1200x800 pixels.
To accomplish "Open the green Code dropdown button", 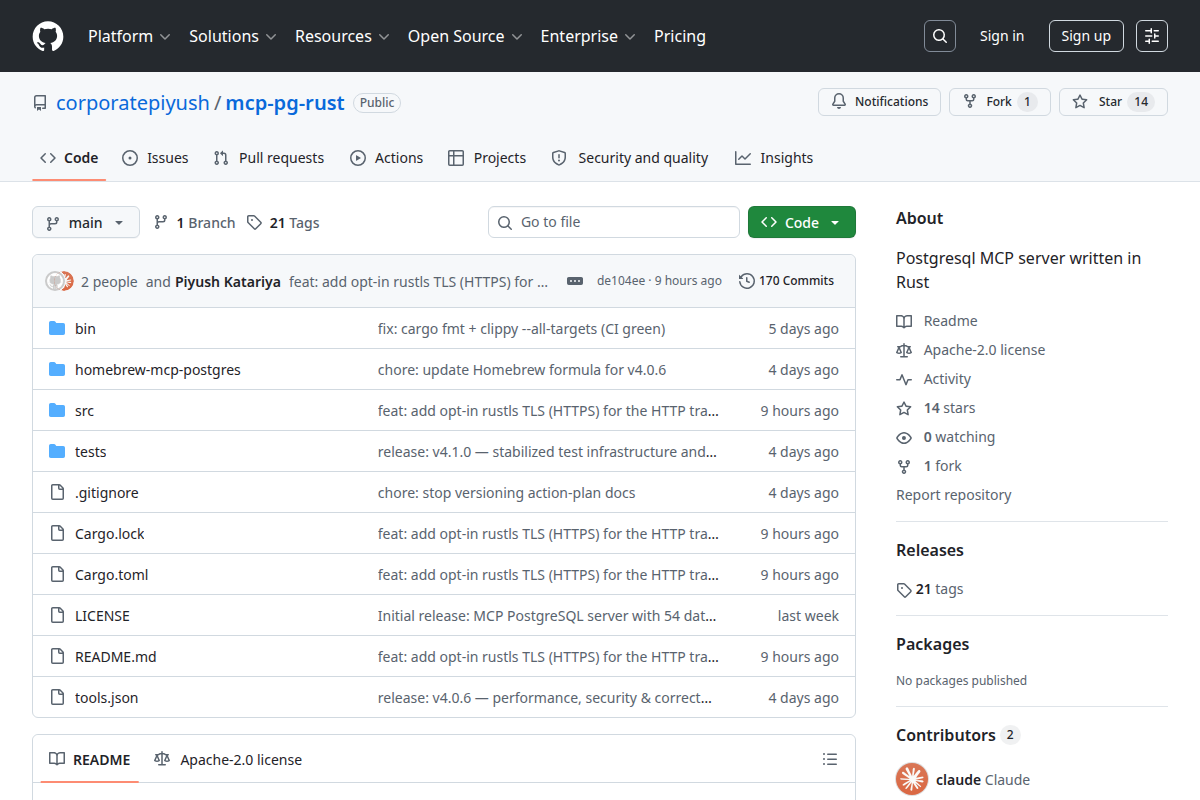I will tap(802, 222).
